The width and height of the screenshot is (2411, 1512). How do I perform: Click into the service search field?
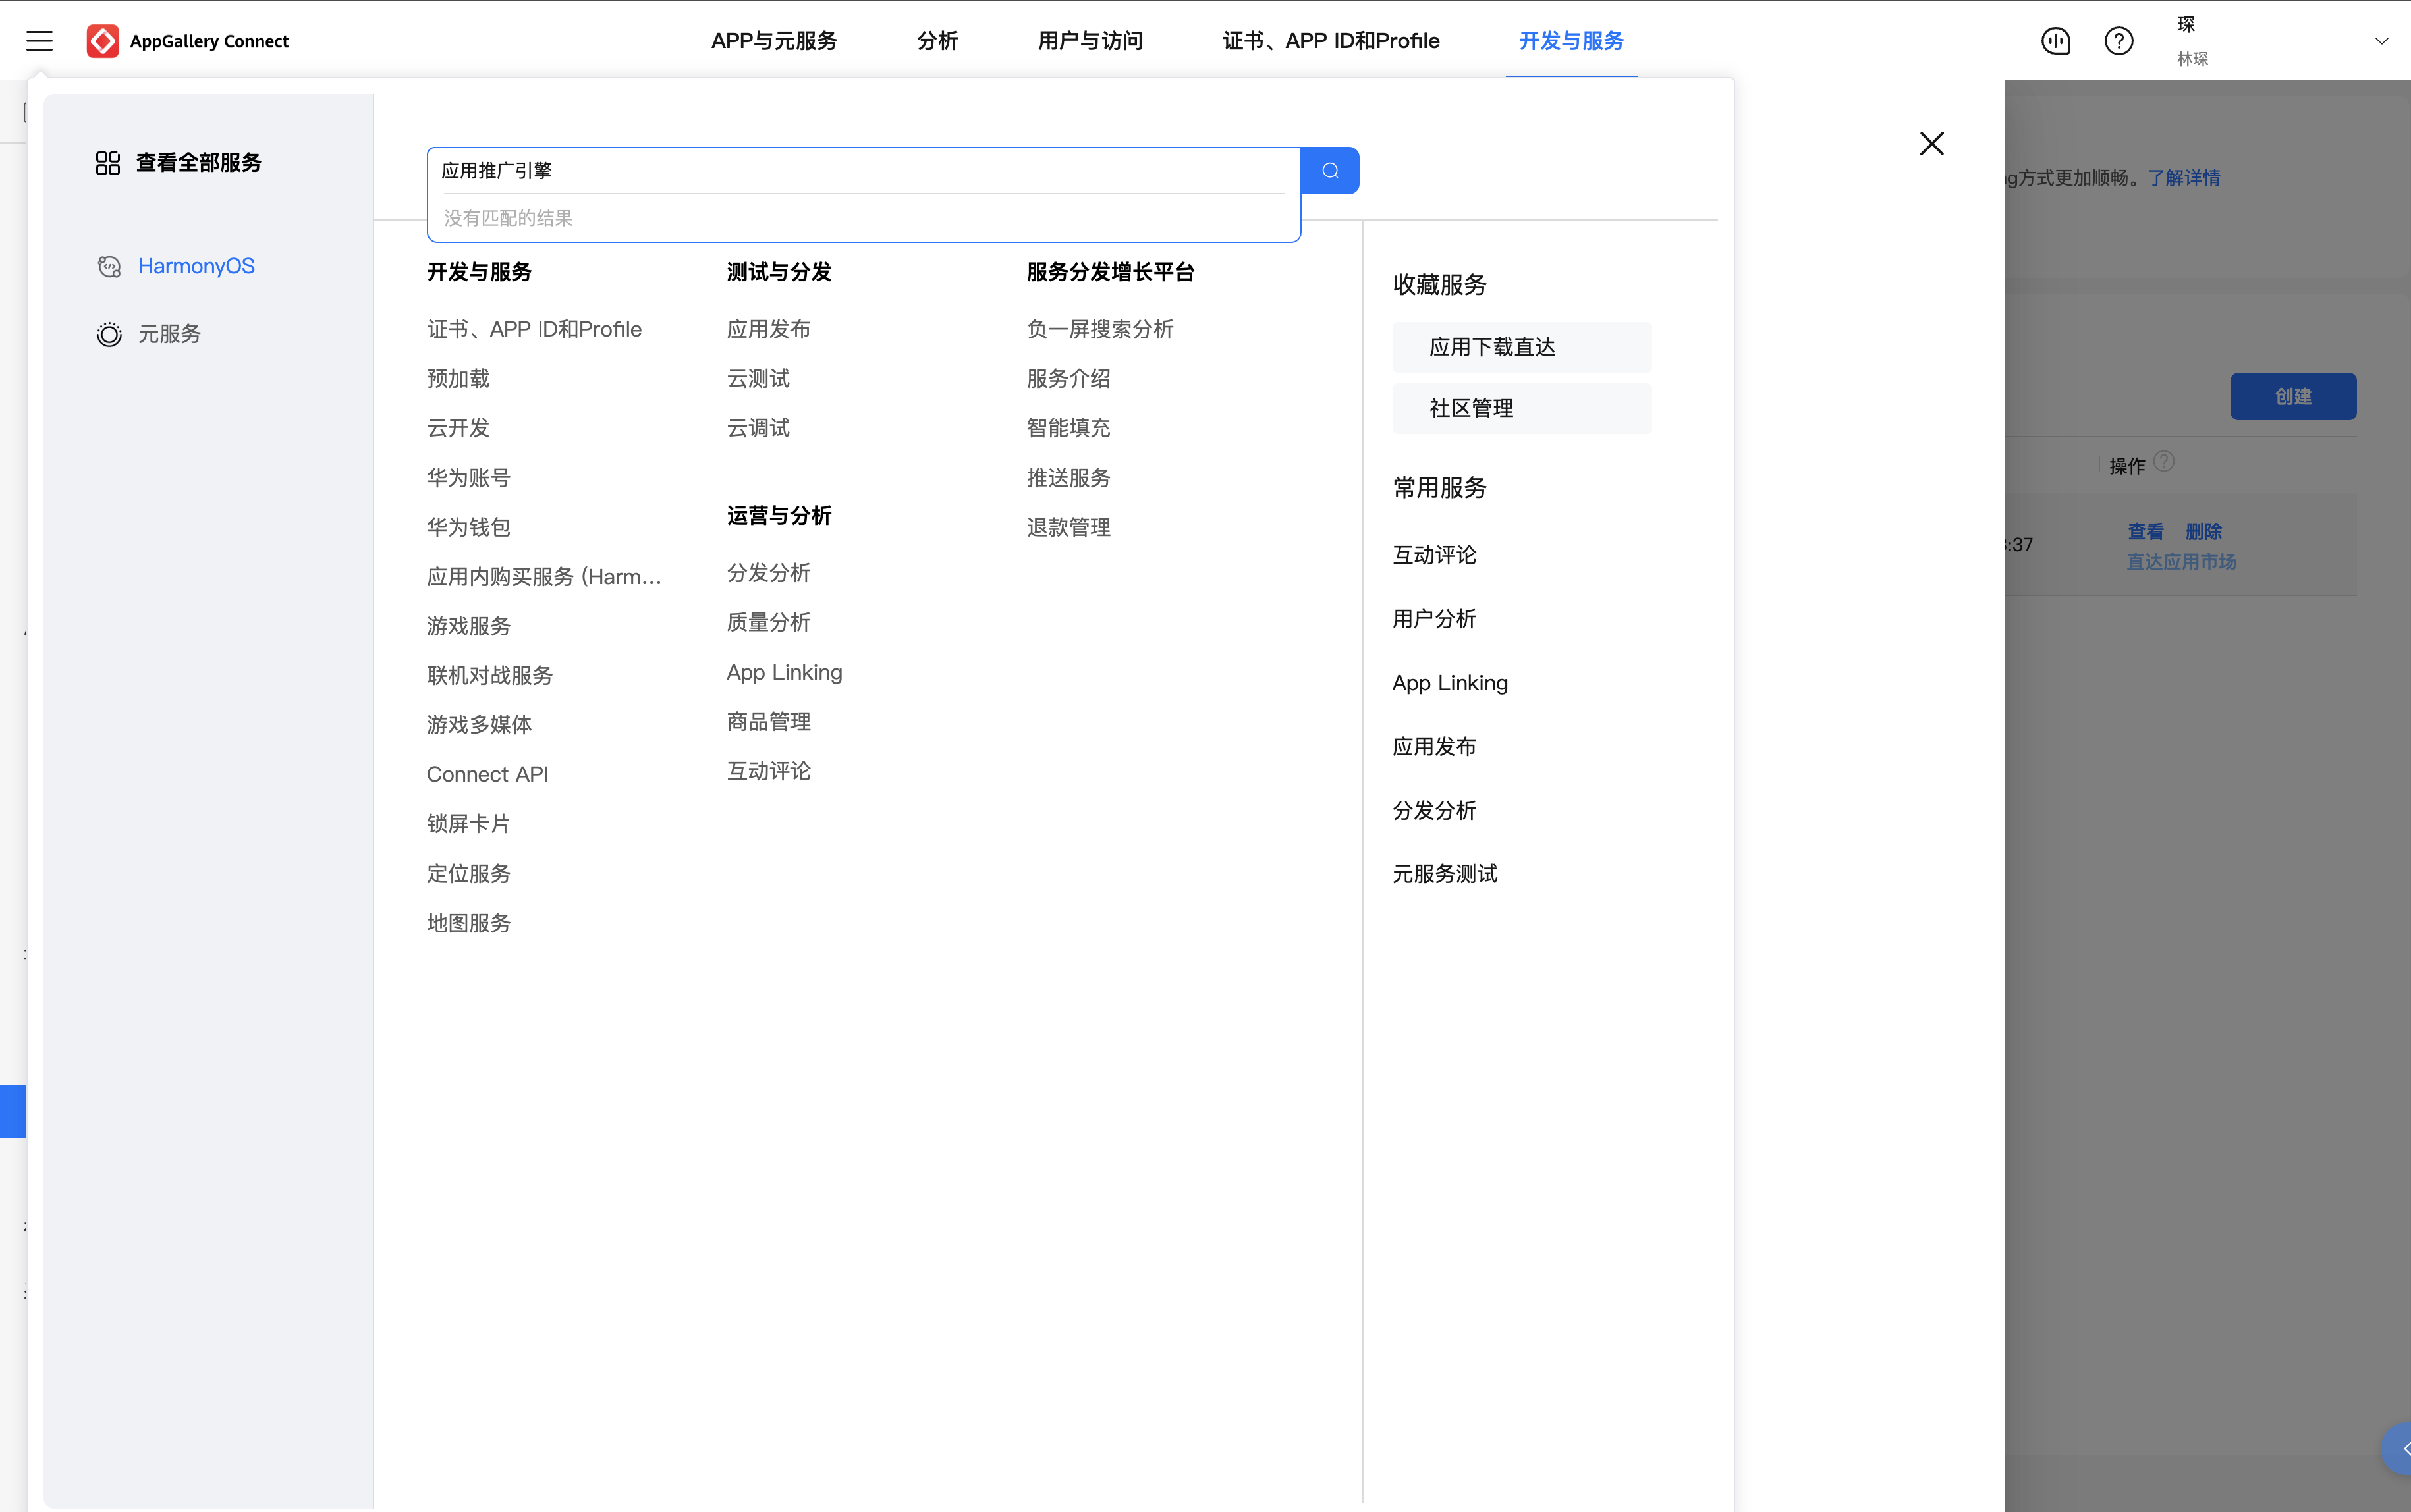pos(863,171)
